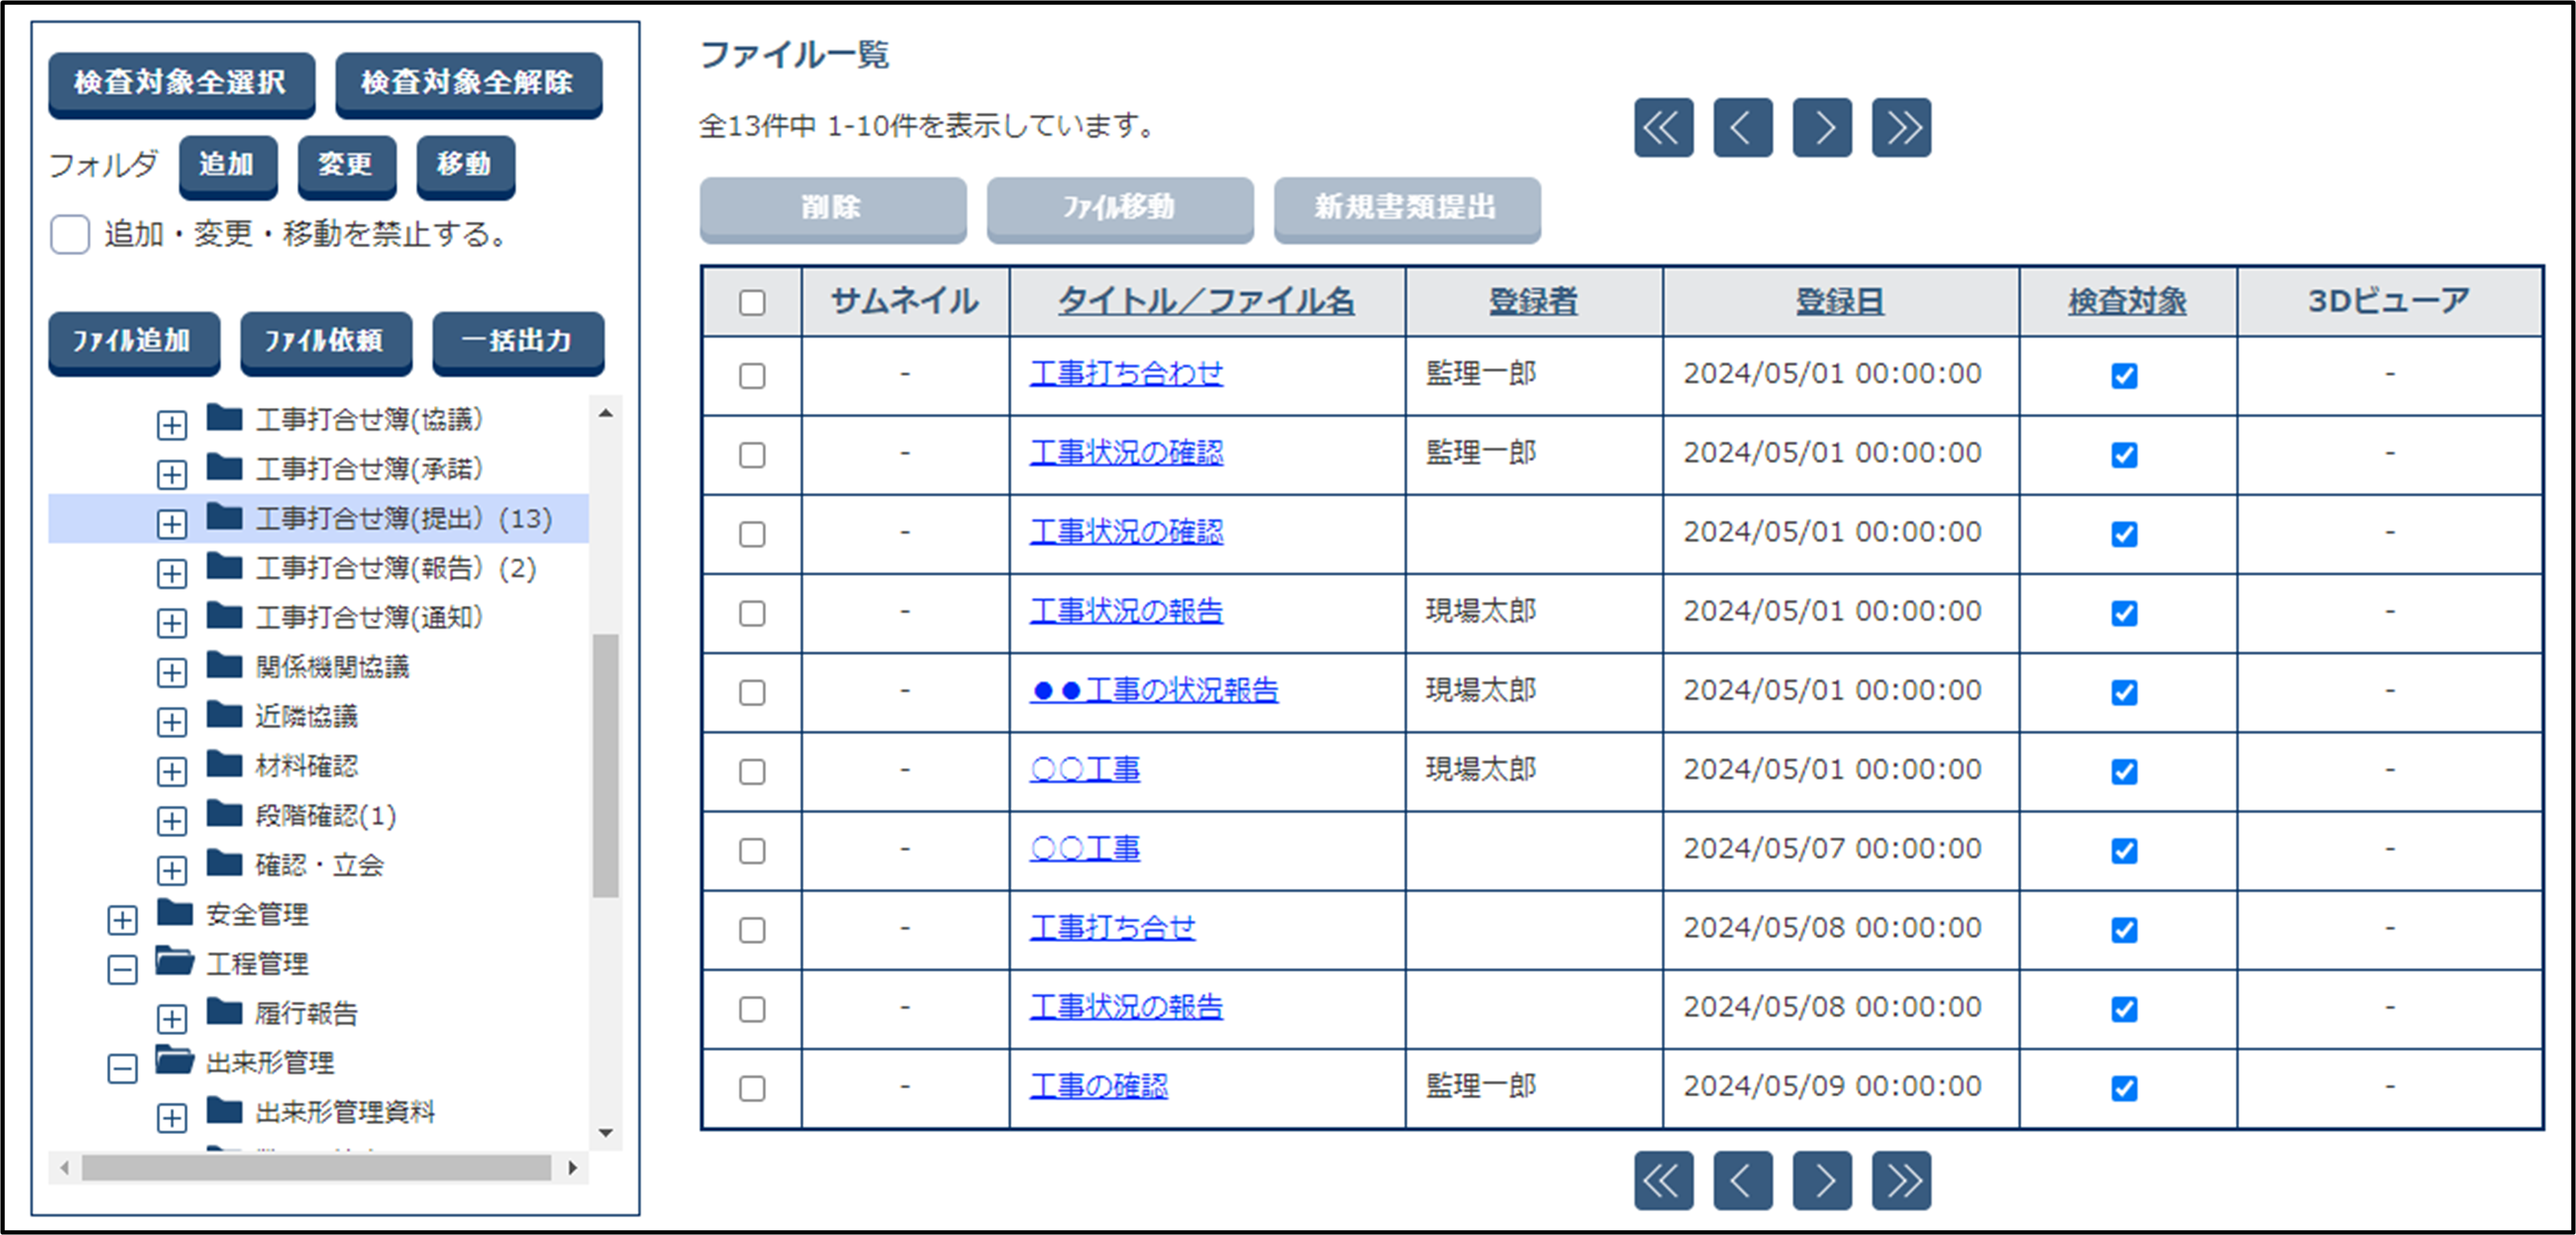Jump to last page via bottom pager

pyautogui.click(x=1901, y=1181)
